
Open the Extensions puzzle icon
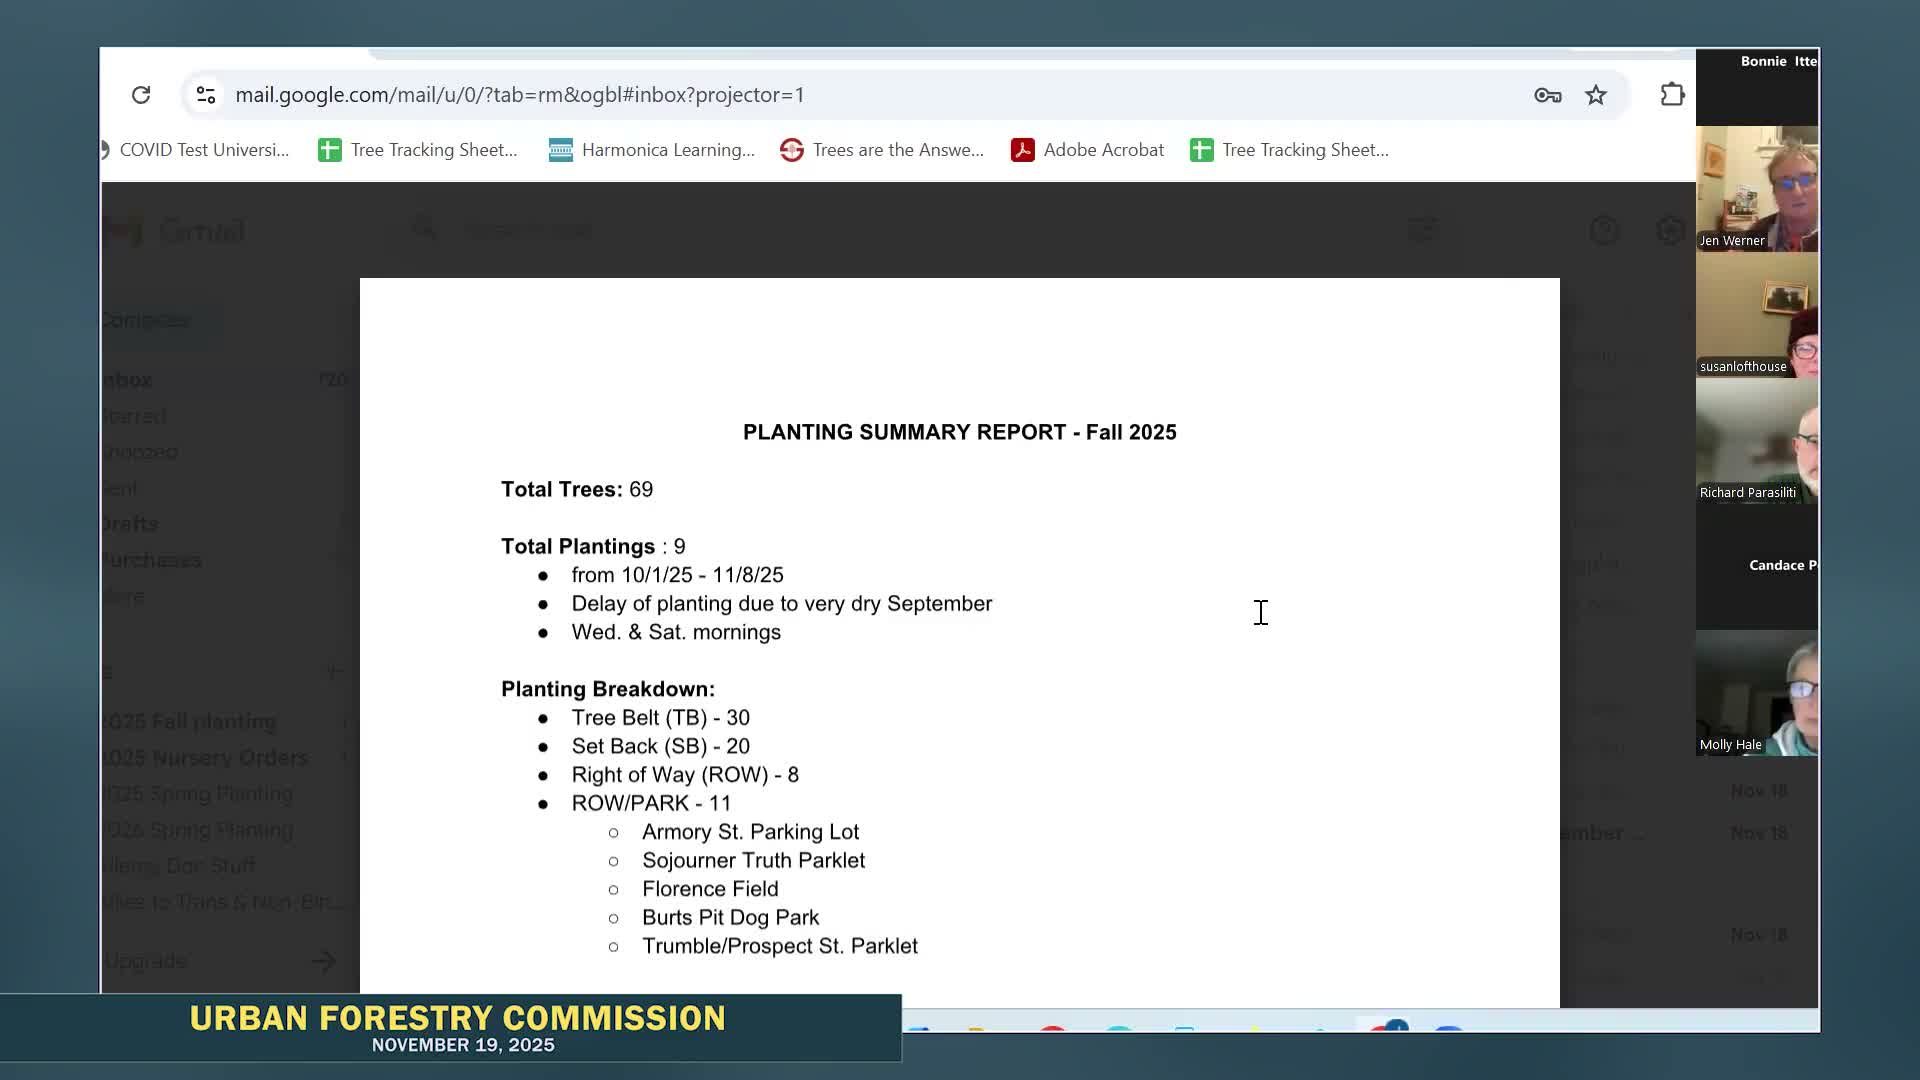[x=1672, y=95]
